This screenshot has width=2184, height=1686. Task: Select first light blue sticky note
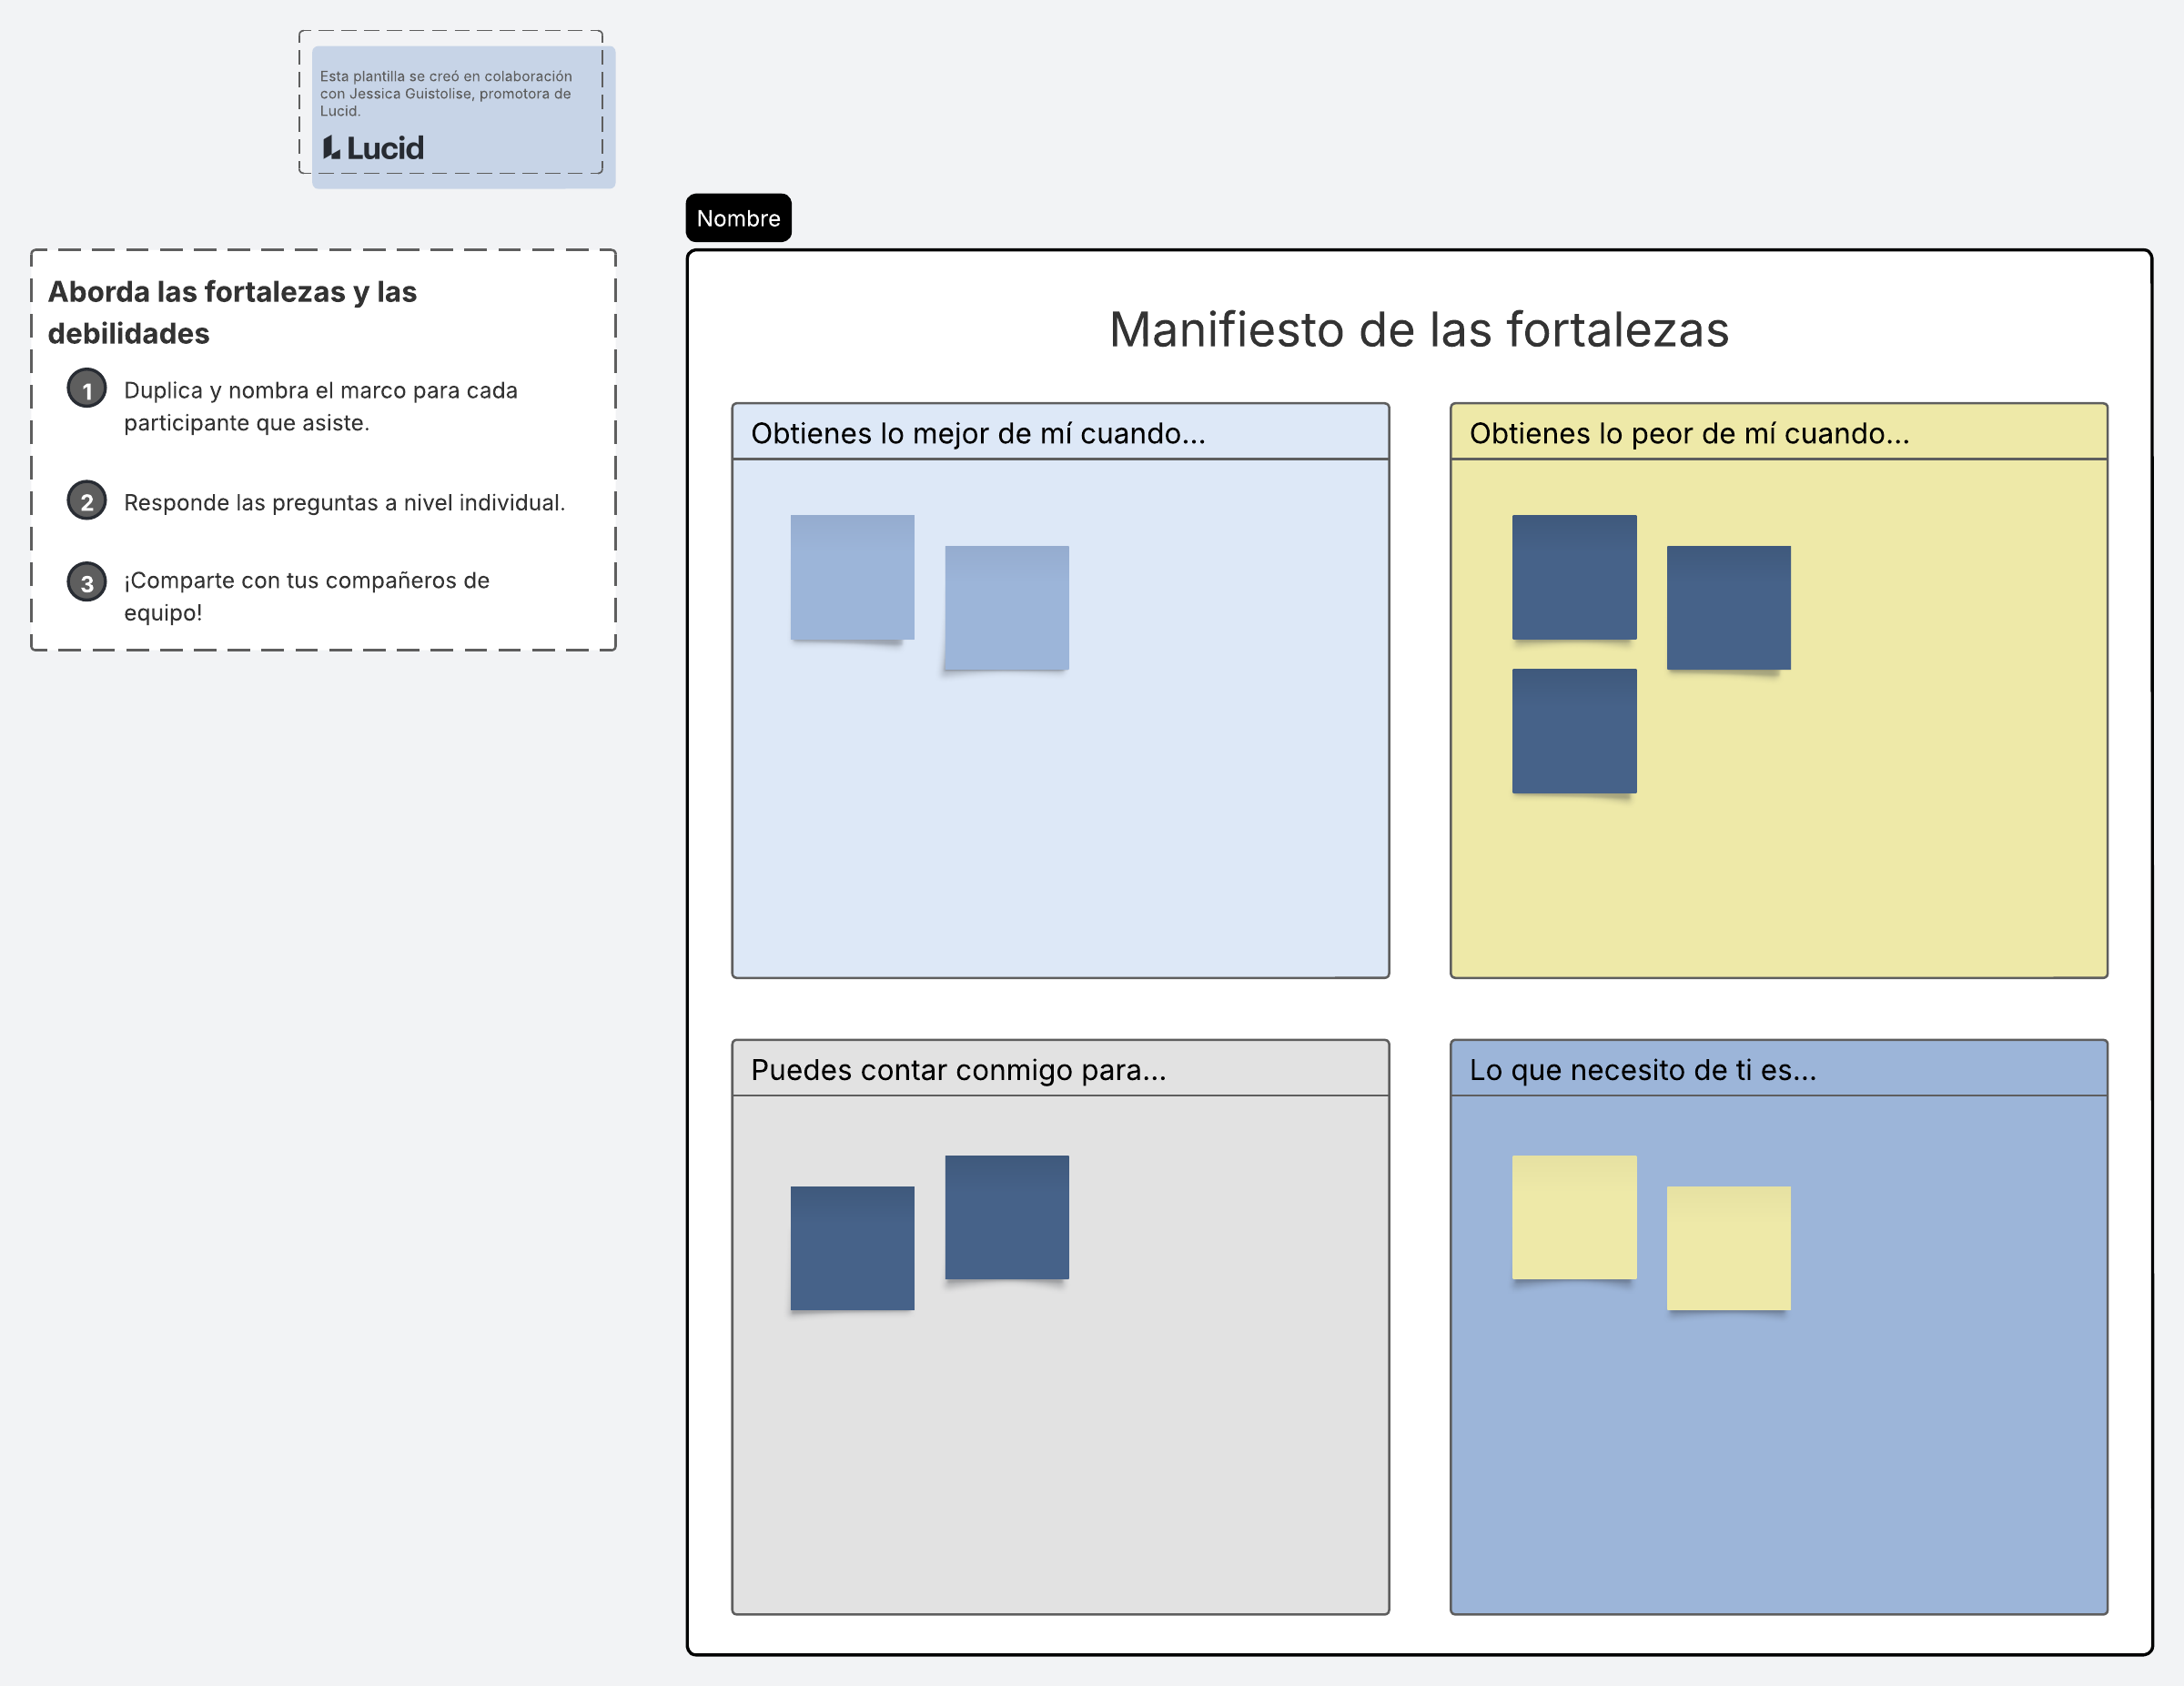click(852, 577)
